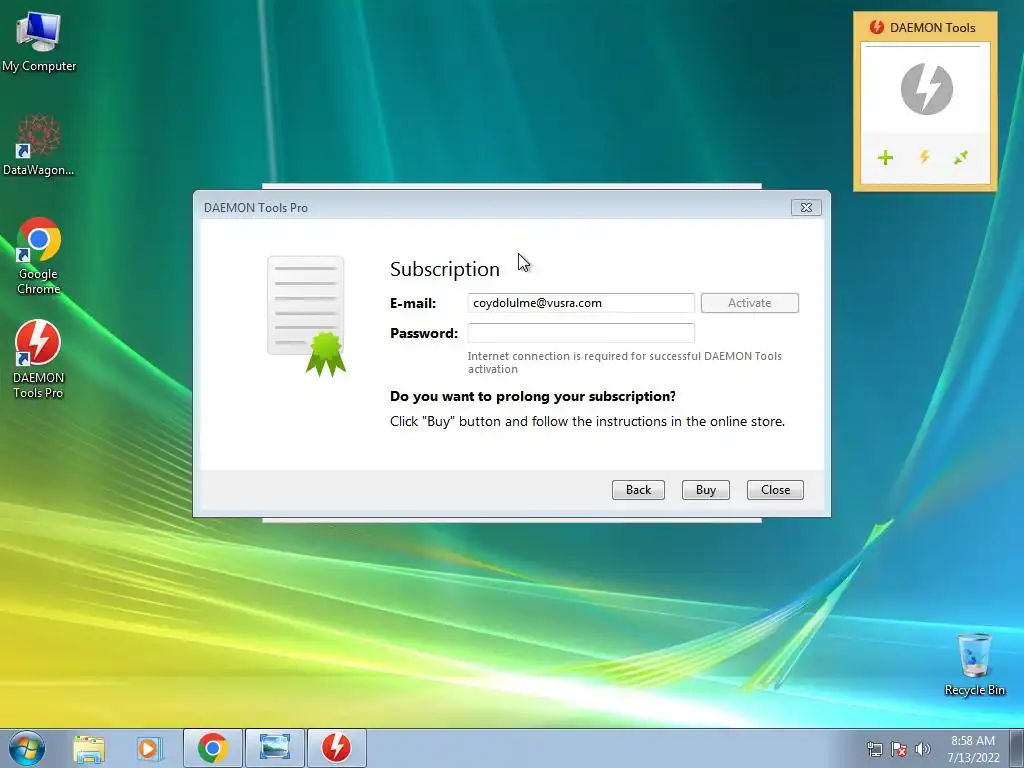Select the Google Chrome desktop shortcut
This screenshot has height=768, width=1024.
pyautogui.click(x=39, y=256)
